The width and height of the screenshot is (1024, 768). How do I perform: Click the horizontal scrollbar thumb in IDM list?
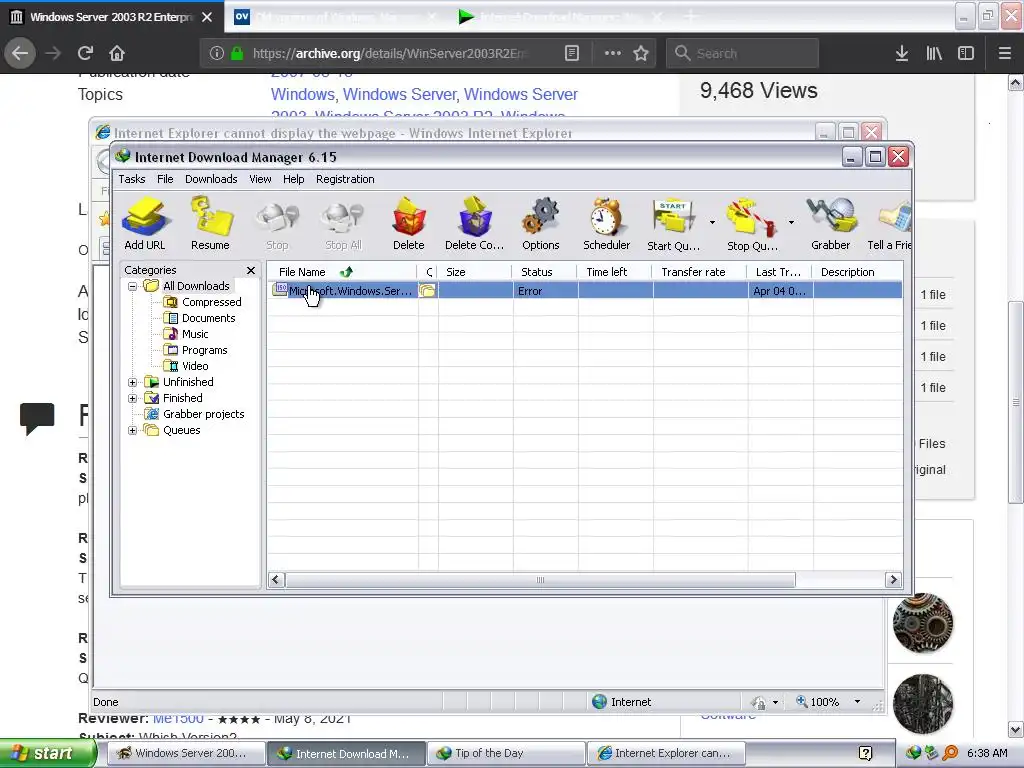[541, 580]
